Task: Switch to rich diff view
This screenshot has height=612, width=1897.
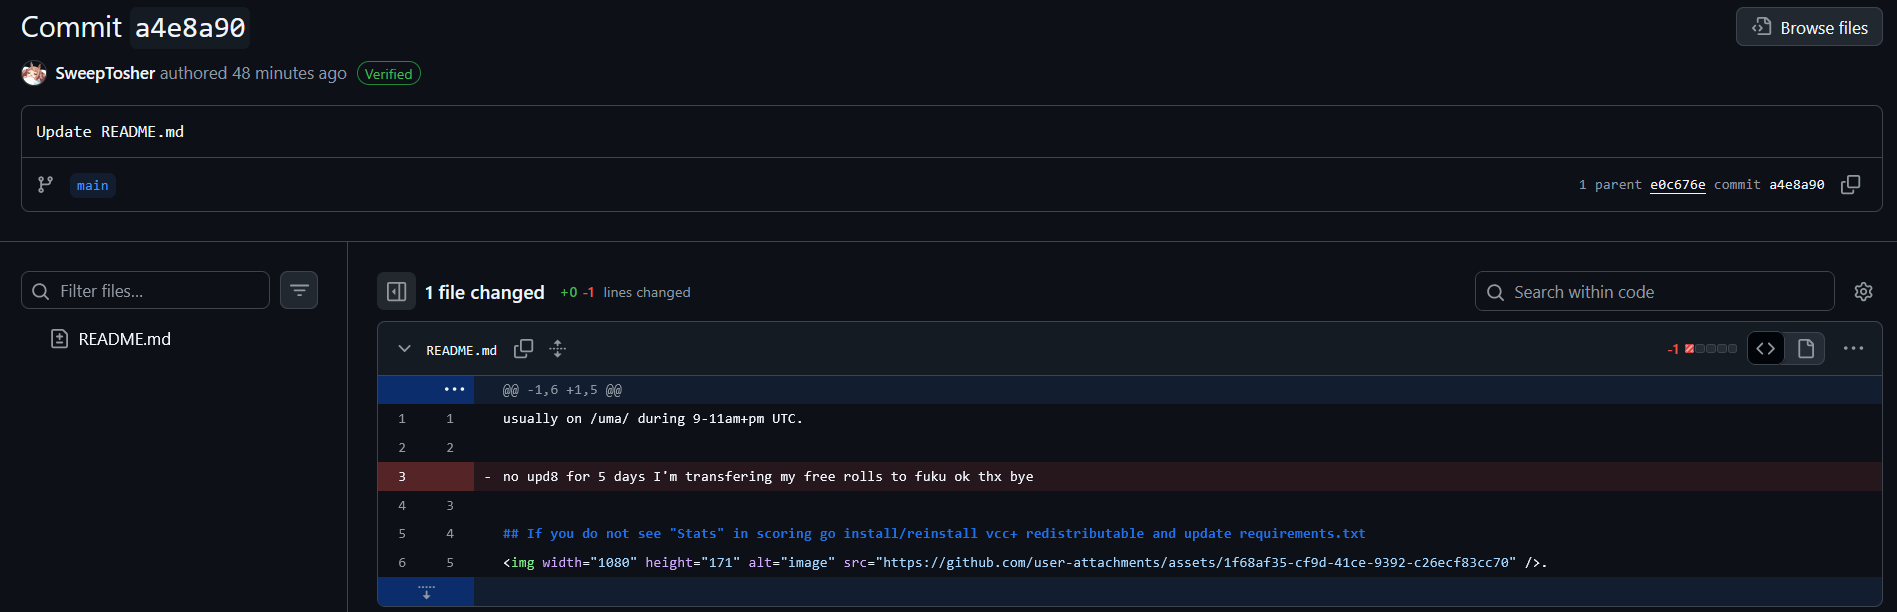Action: click(x=1806, y=348)
